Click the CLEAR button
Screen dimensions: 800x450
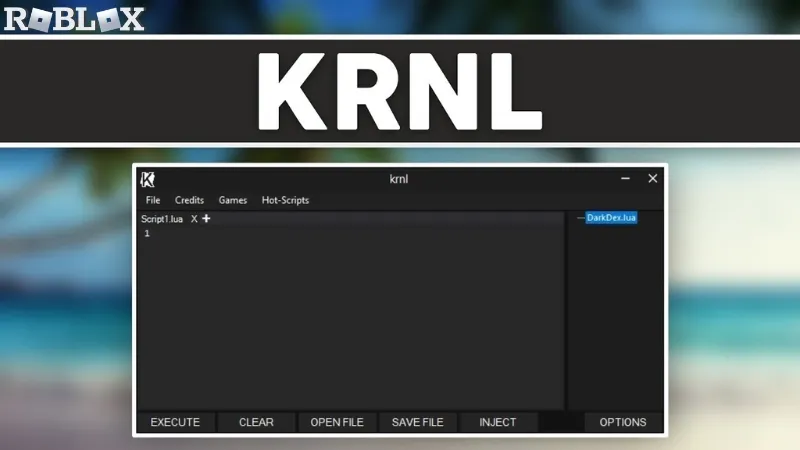tap(256, 422)
